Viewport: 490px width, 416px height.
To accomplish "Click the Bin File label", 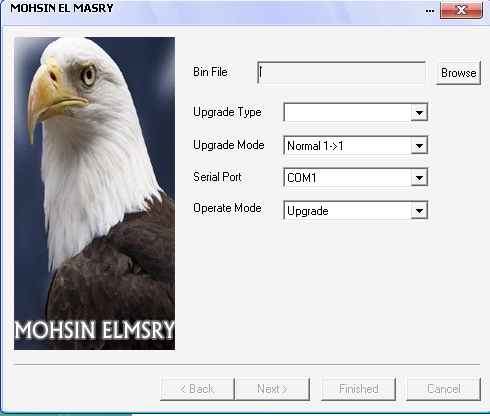I will point(210,72).
